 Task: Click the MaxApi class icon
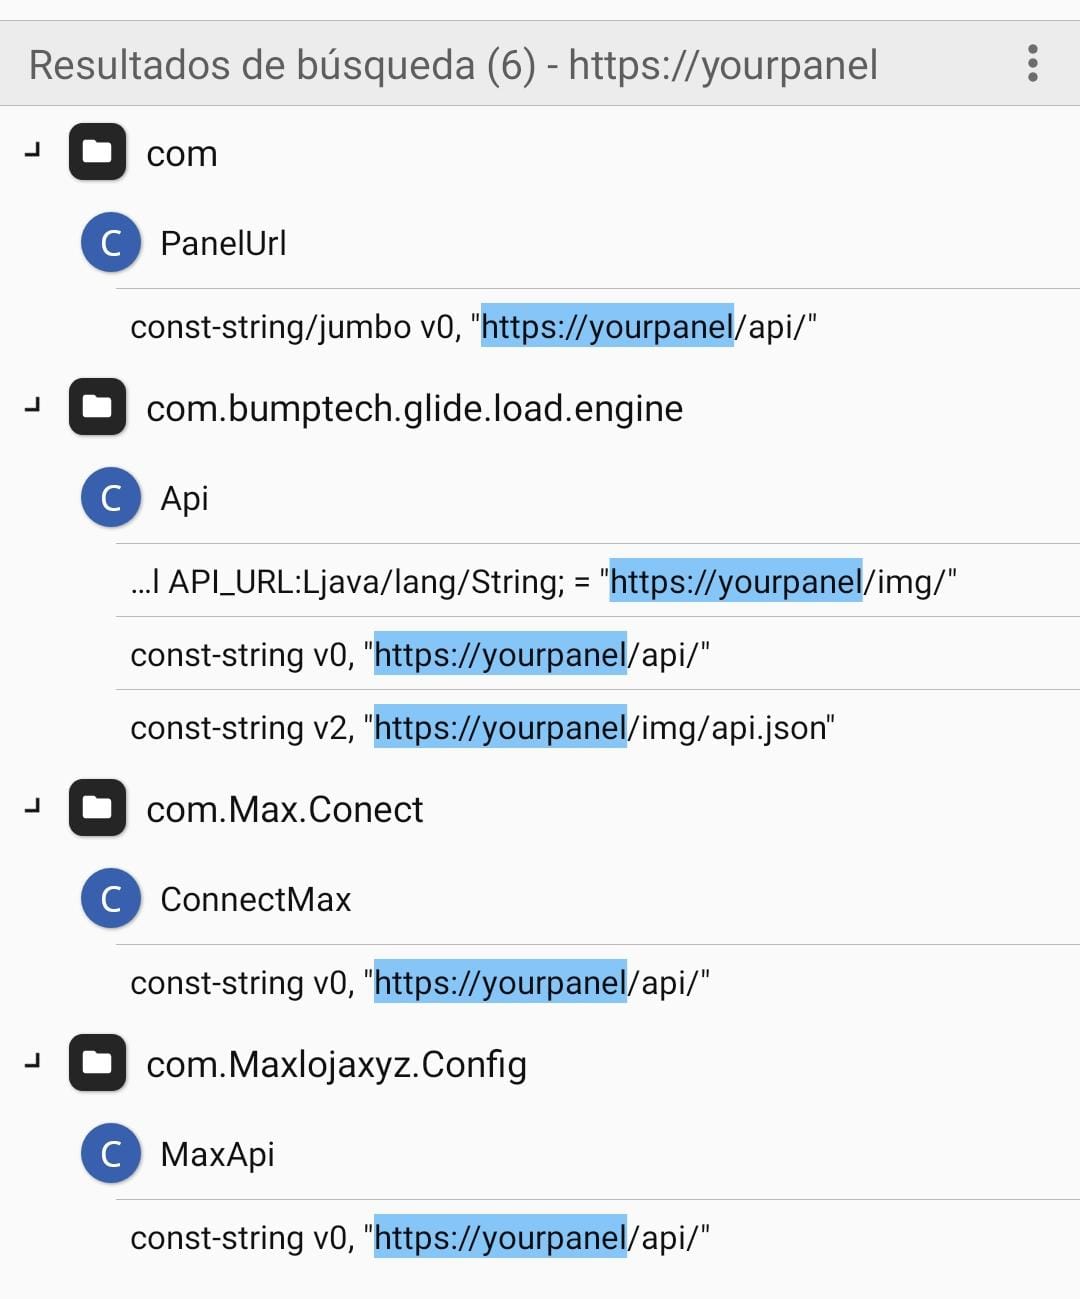point(111,1153)
